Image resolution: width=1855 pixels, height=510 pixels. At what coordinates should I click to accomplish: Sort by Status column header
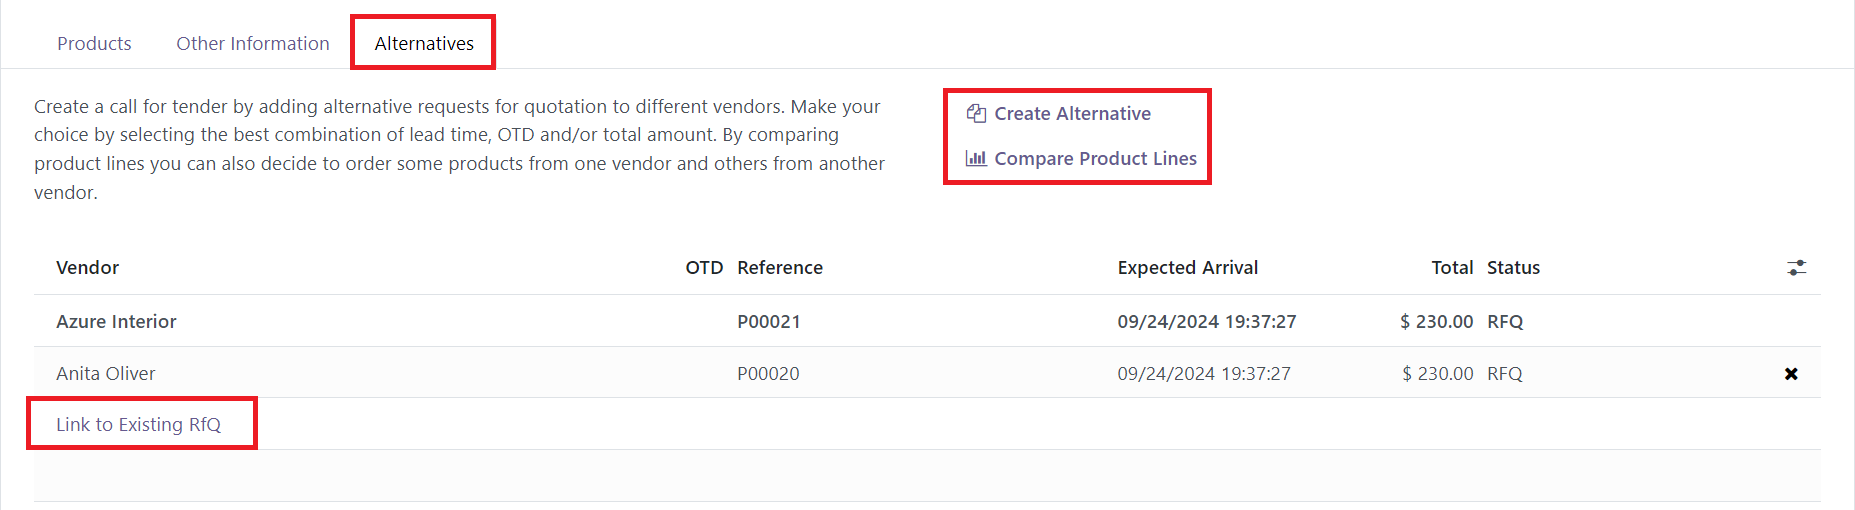tap(1513, 267)
